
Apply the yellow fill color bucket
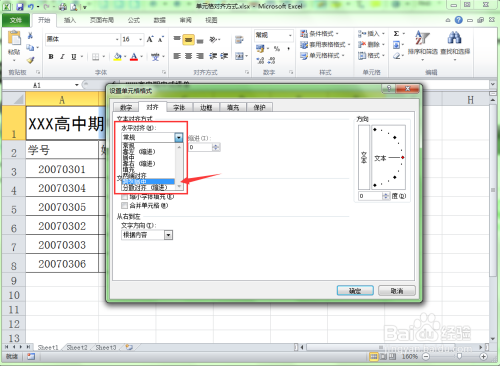pos(117,57)
